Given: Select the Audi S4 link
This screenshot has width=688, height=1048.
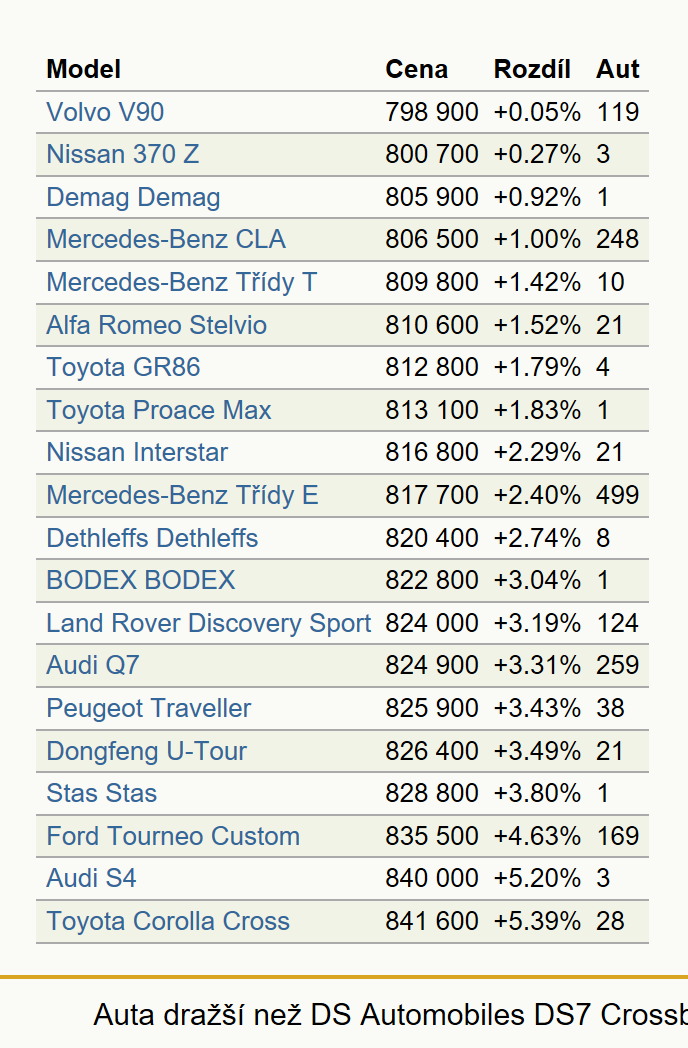Looking at the screenshot, I should pyautogui.click(x=91, y=878).
